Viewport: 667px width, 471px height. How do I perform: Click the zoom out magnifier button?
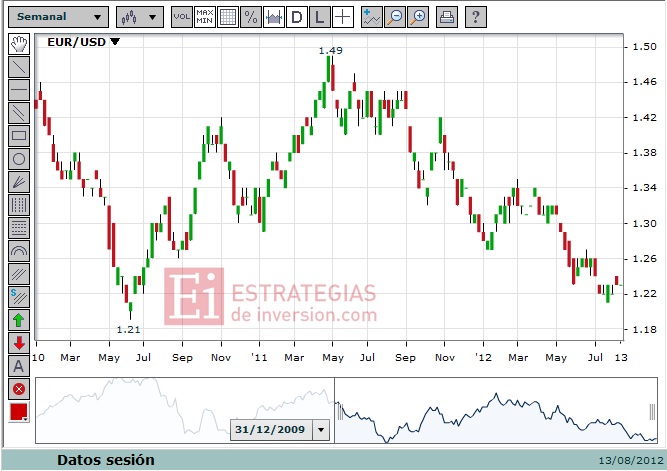click(x=395, y=17)
